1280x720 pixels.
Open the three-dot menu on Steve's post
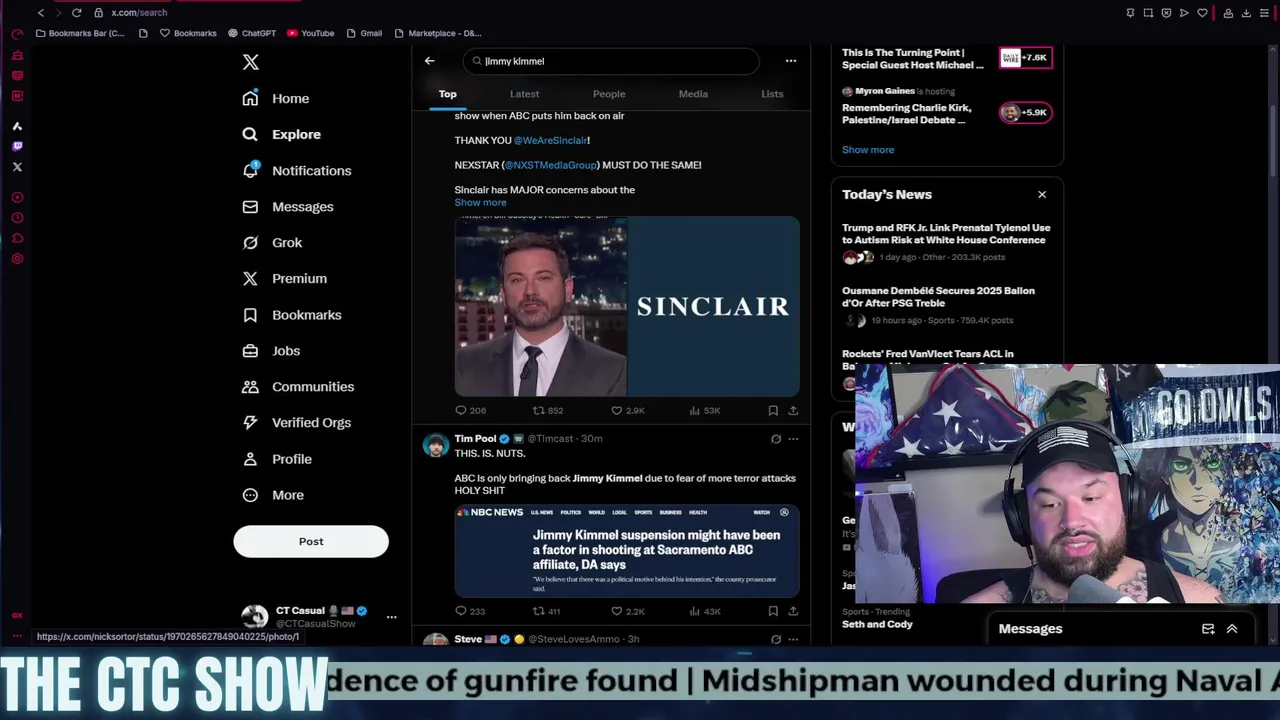tap(793, 639)
